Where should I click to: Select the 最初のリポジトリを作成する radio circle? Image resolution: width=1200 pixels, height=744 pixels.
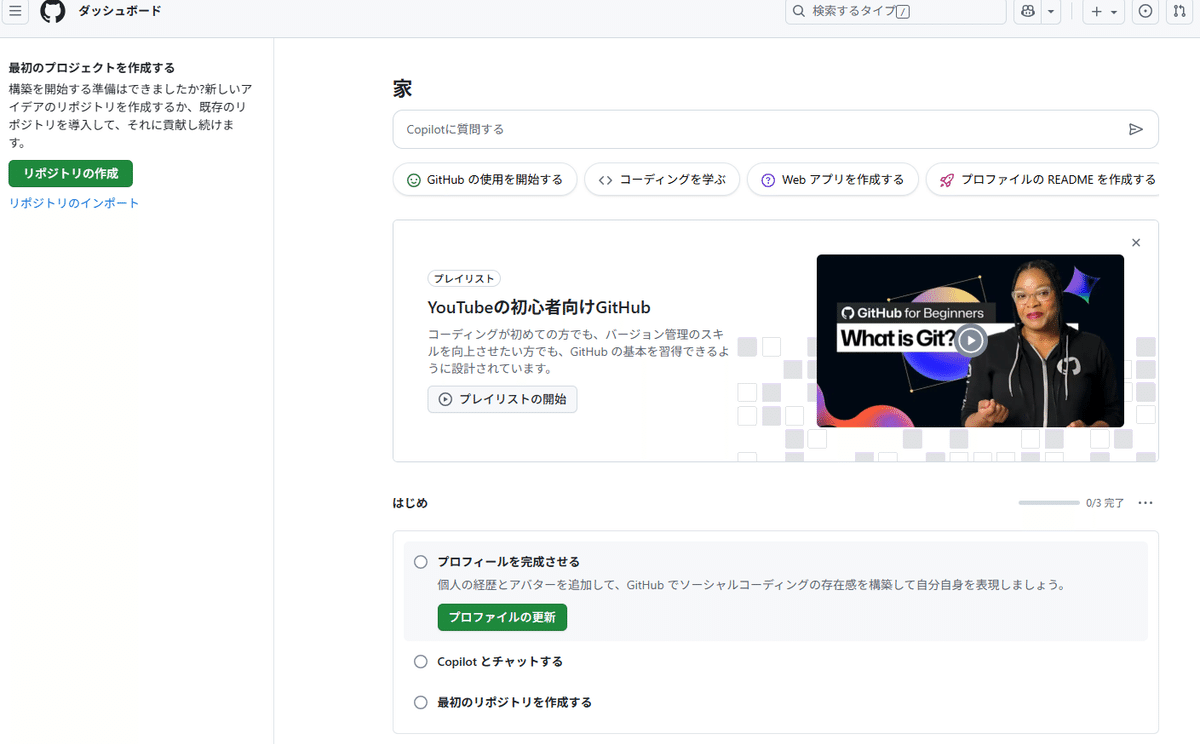[x=421, y=702]
